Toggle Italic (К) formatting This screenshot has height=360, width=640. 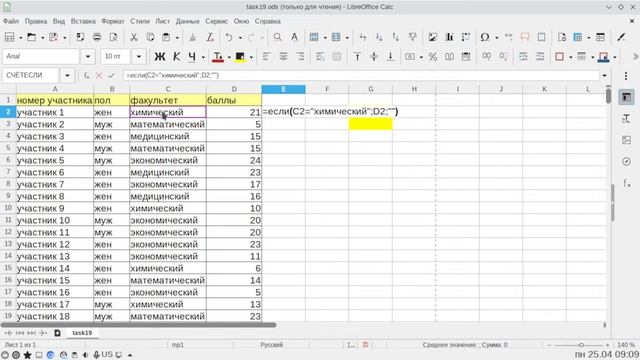point(176,57)
